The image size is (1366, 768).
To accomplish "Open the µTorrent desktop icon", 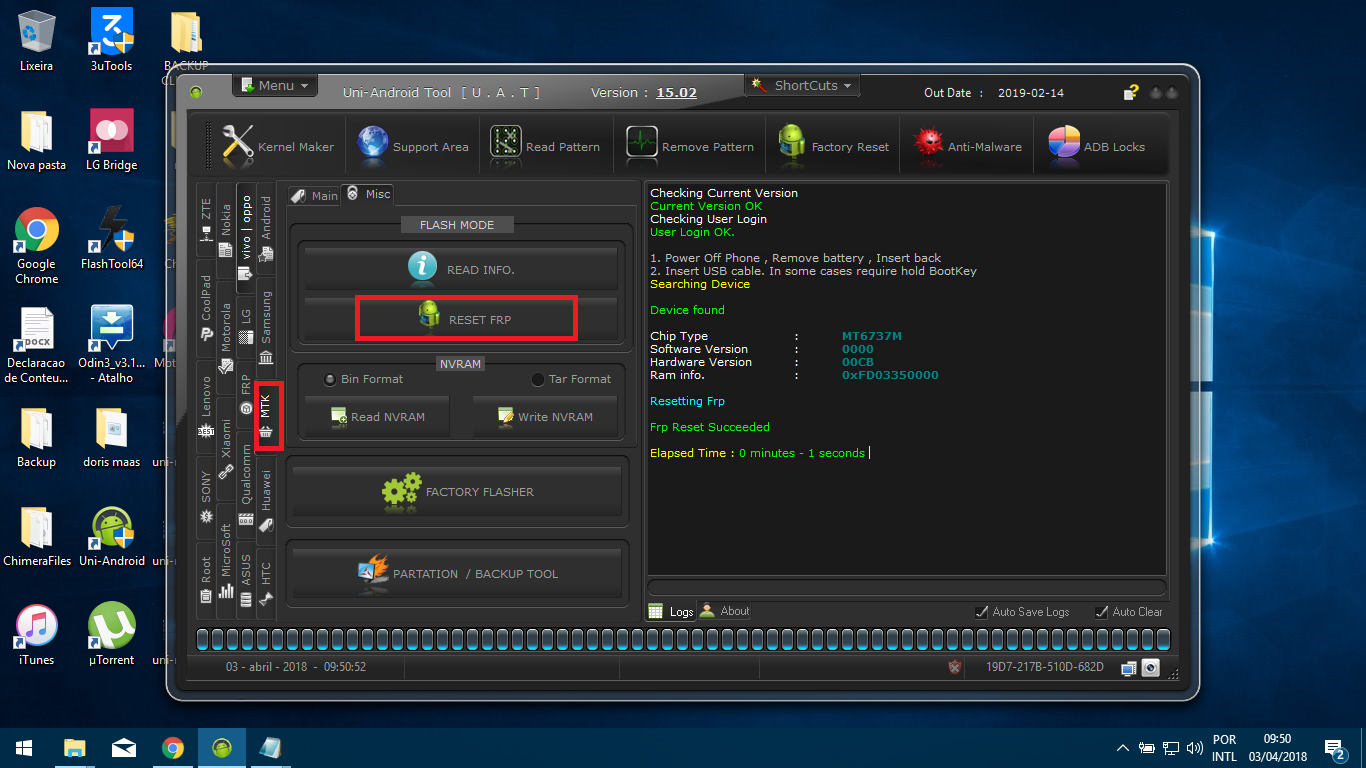I will (x=112, y=634).
